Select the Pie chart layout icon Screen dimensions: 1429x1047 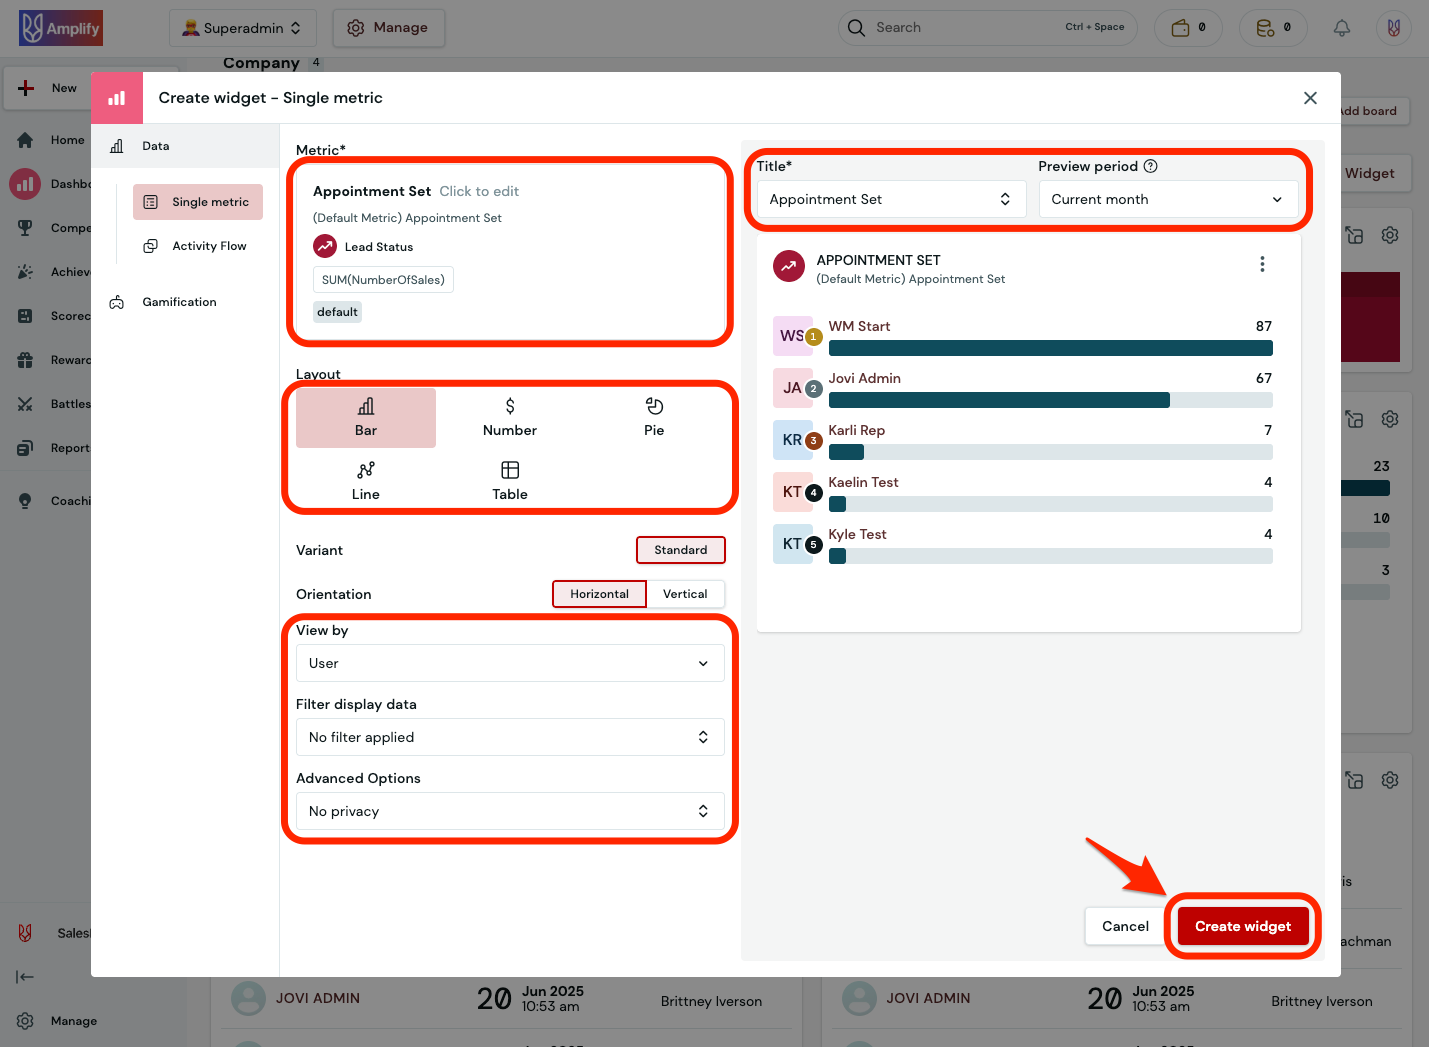(654, 415)
